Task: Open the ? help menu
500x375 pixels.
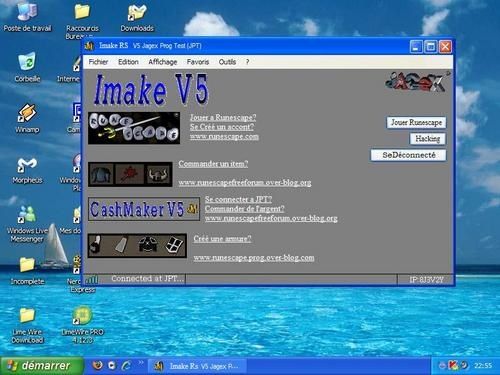Action: (247, 62)
